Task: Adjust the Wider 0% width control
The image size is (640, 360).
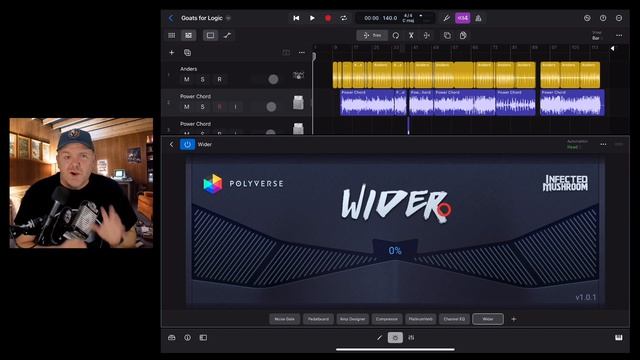Action: [395, 250]
